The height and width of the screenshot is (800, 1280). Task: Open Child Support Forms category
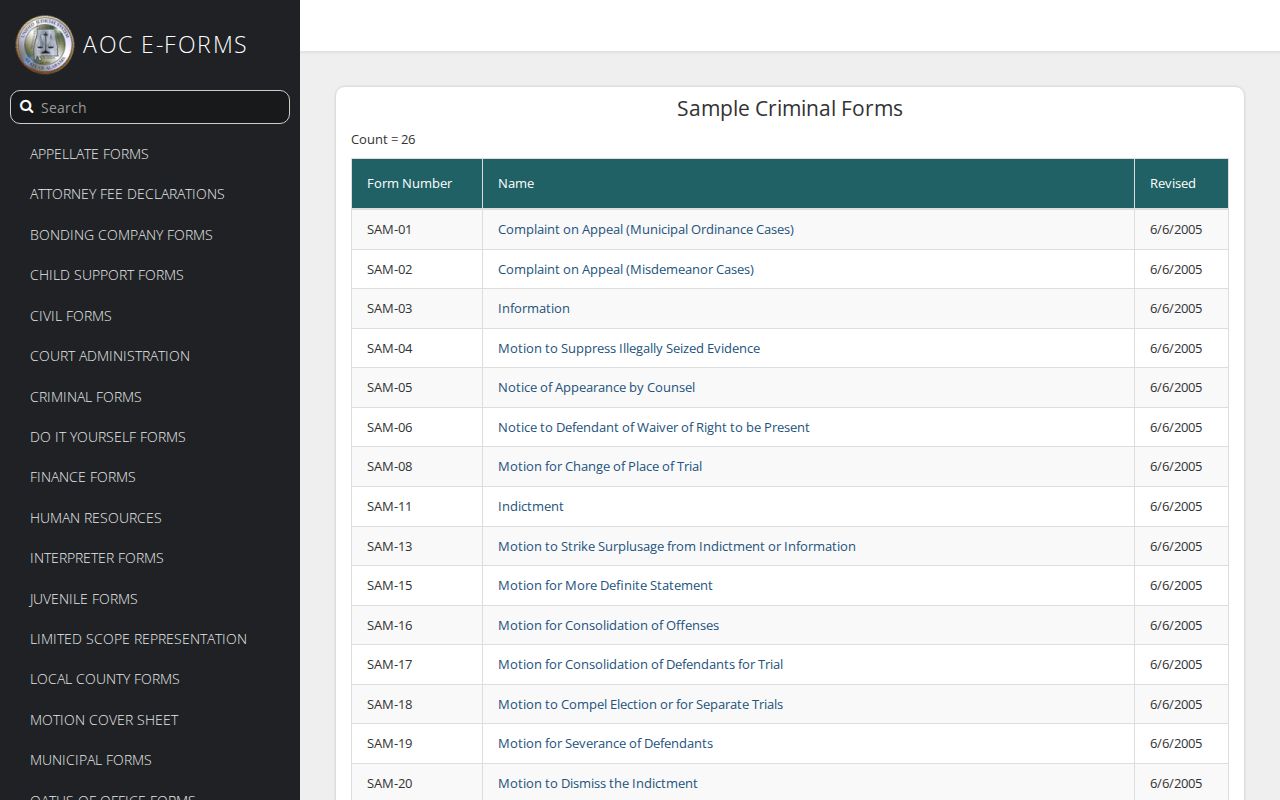click(x=107, y=275)
